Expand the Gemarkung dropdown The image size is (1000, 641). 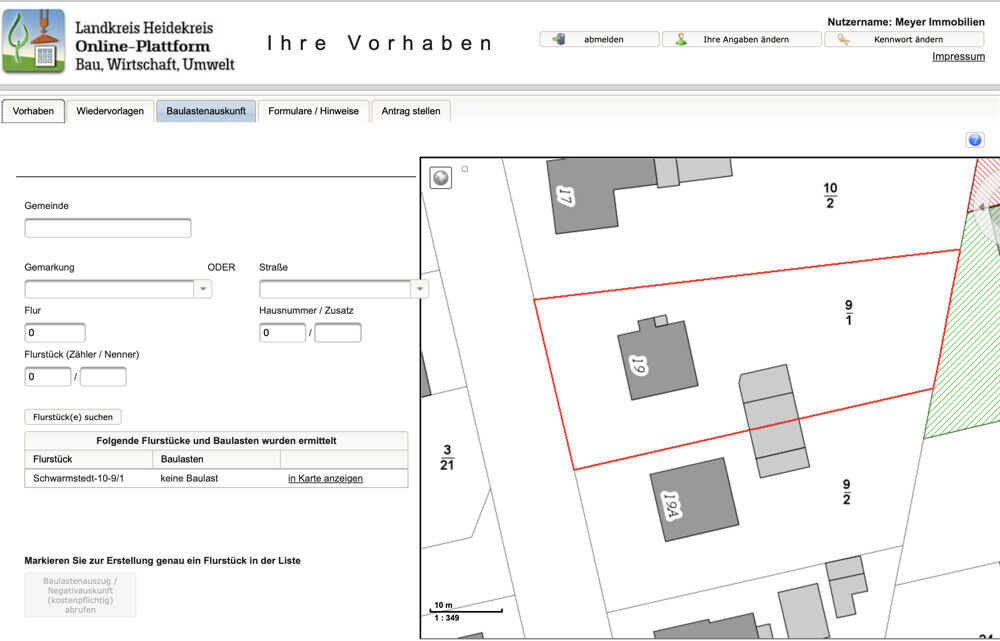point(203,289)
